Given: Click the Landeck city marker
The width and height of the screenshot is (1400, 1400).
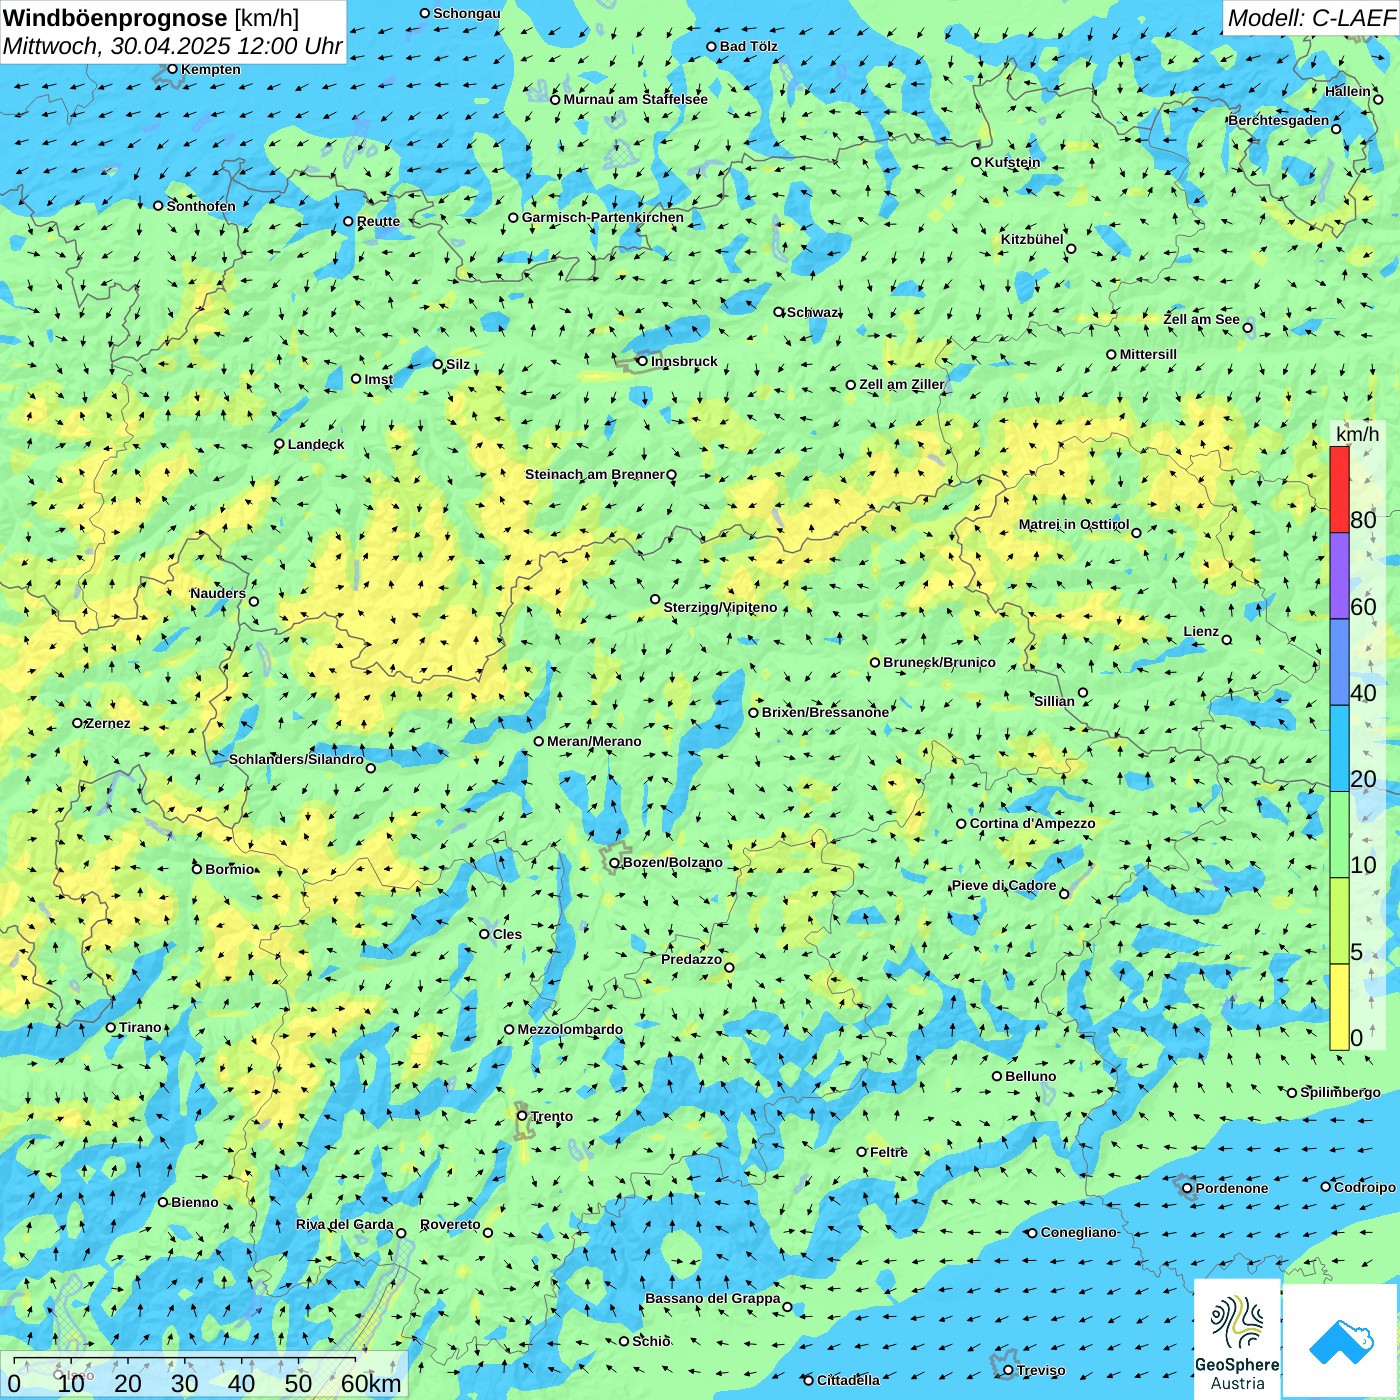Looking at the screenshot, I should [x=279, y=444].
